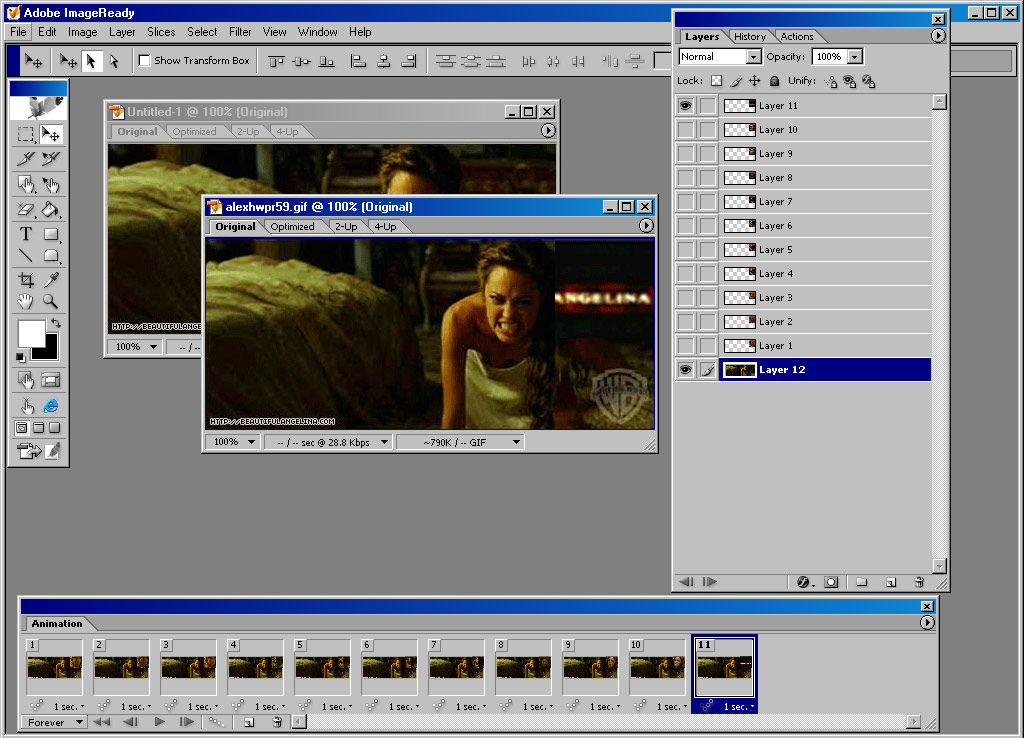1024x738 pixels.
Task: Select animation frame 6 thumbnail
Action: (389, 667)
